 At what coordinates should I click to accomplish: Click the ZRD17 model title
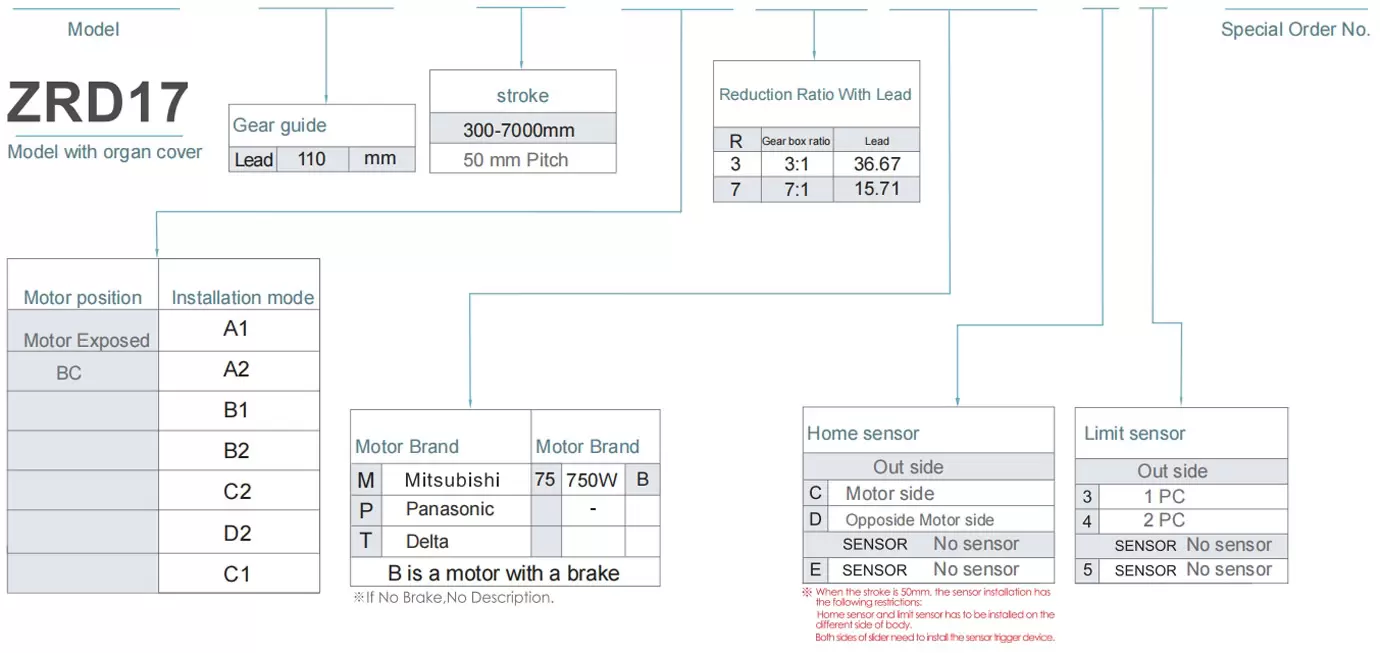pos(97,103)
